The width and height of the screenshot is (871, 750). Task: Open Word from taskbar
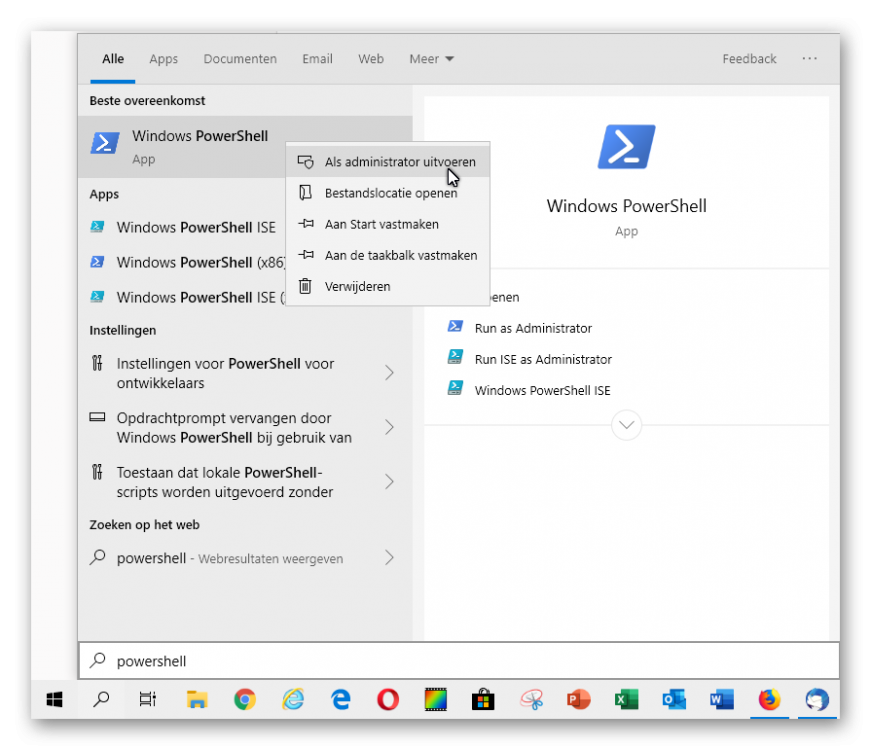click(722, 699)
